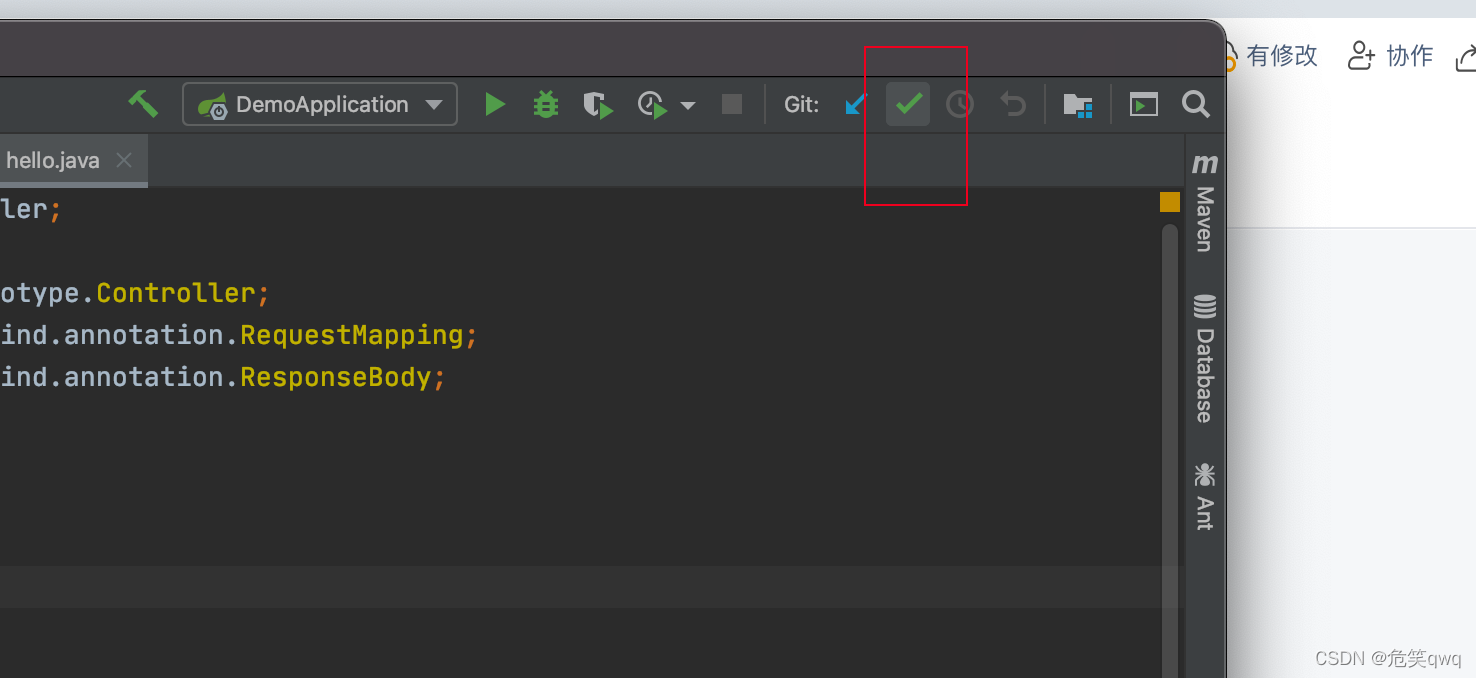Open the Maven tool window
Screen dimensions: 1476x678
(x=1205, y=202)
